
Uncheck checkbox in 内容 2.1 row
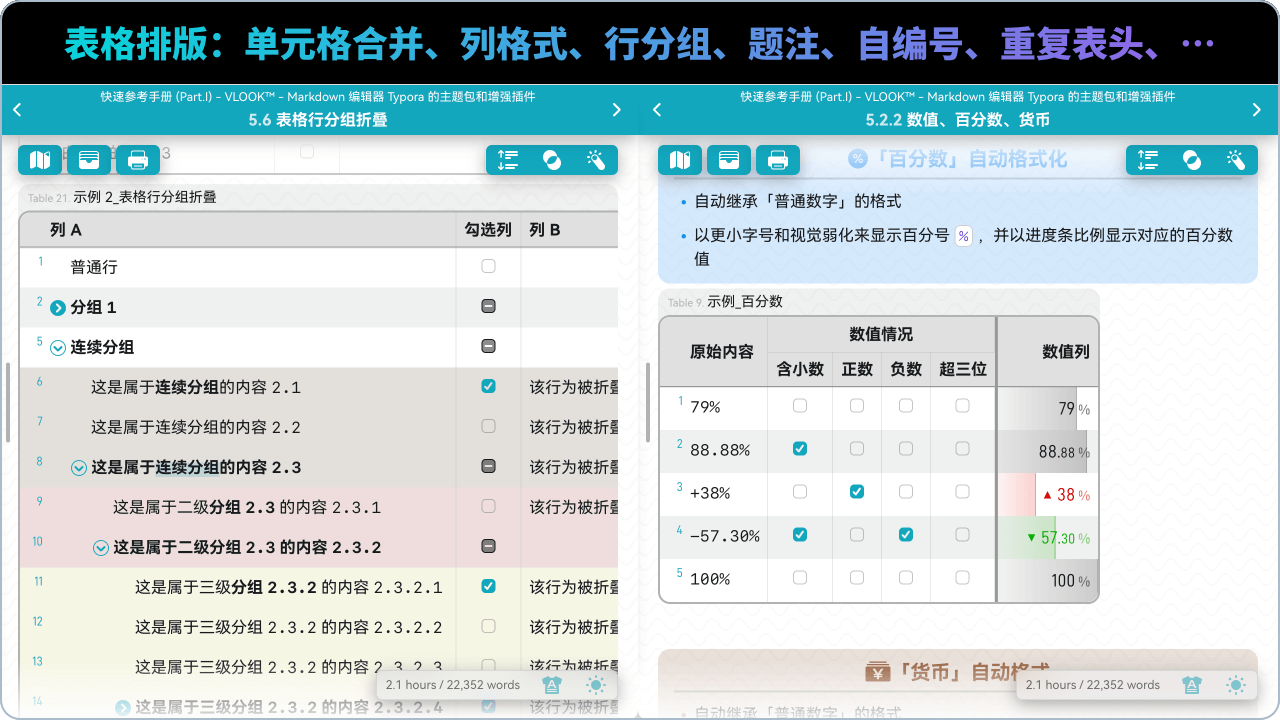488,386
